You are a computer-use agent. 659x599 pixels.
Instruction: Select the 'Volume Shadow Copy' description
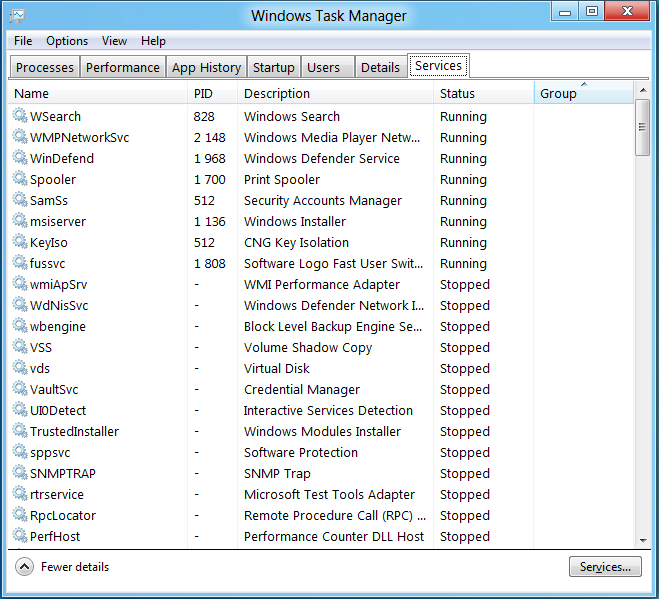click(x=308, y=348)
